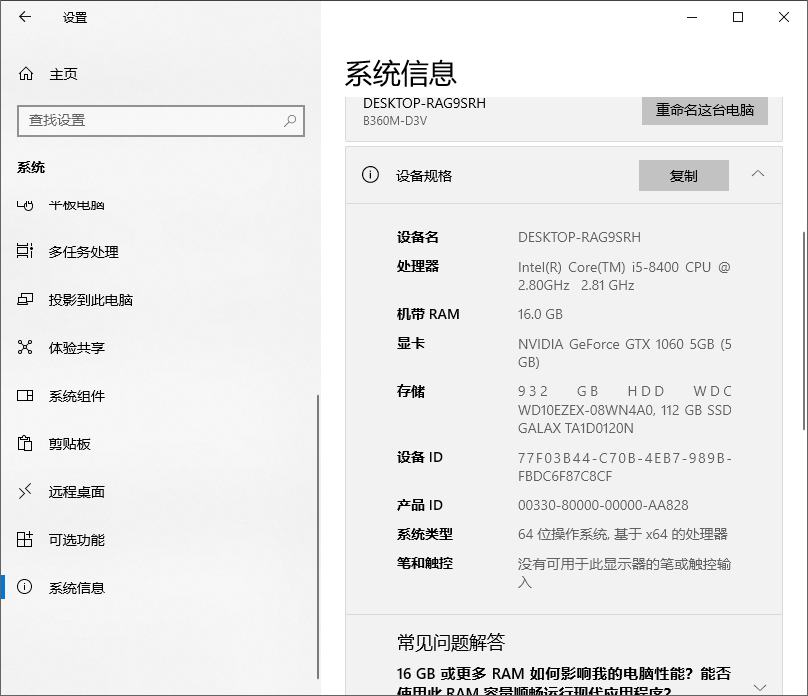Click the device ID 77F03B44 value
Image resolution: width=808 pixels, height=696 pixels.
(x=625, y=467)
